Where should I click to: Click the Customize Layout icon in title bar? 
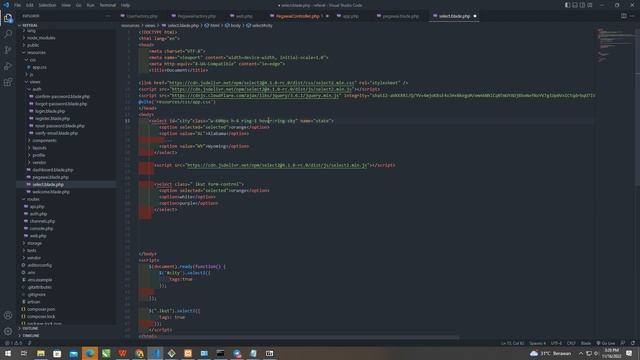pos(589,5)
